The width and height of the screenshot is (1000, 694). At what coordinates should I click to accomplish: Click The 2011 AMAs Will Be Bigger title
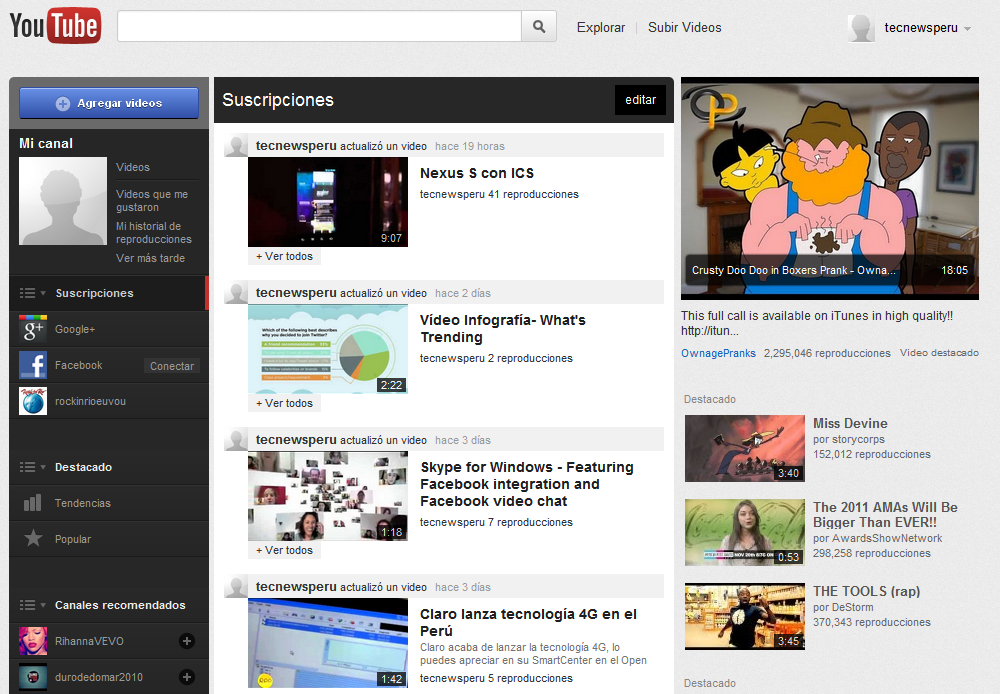885,515
